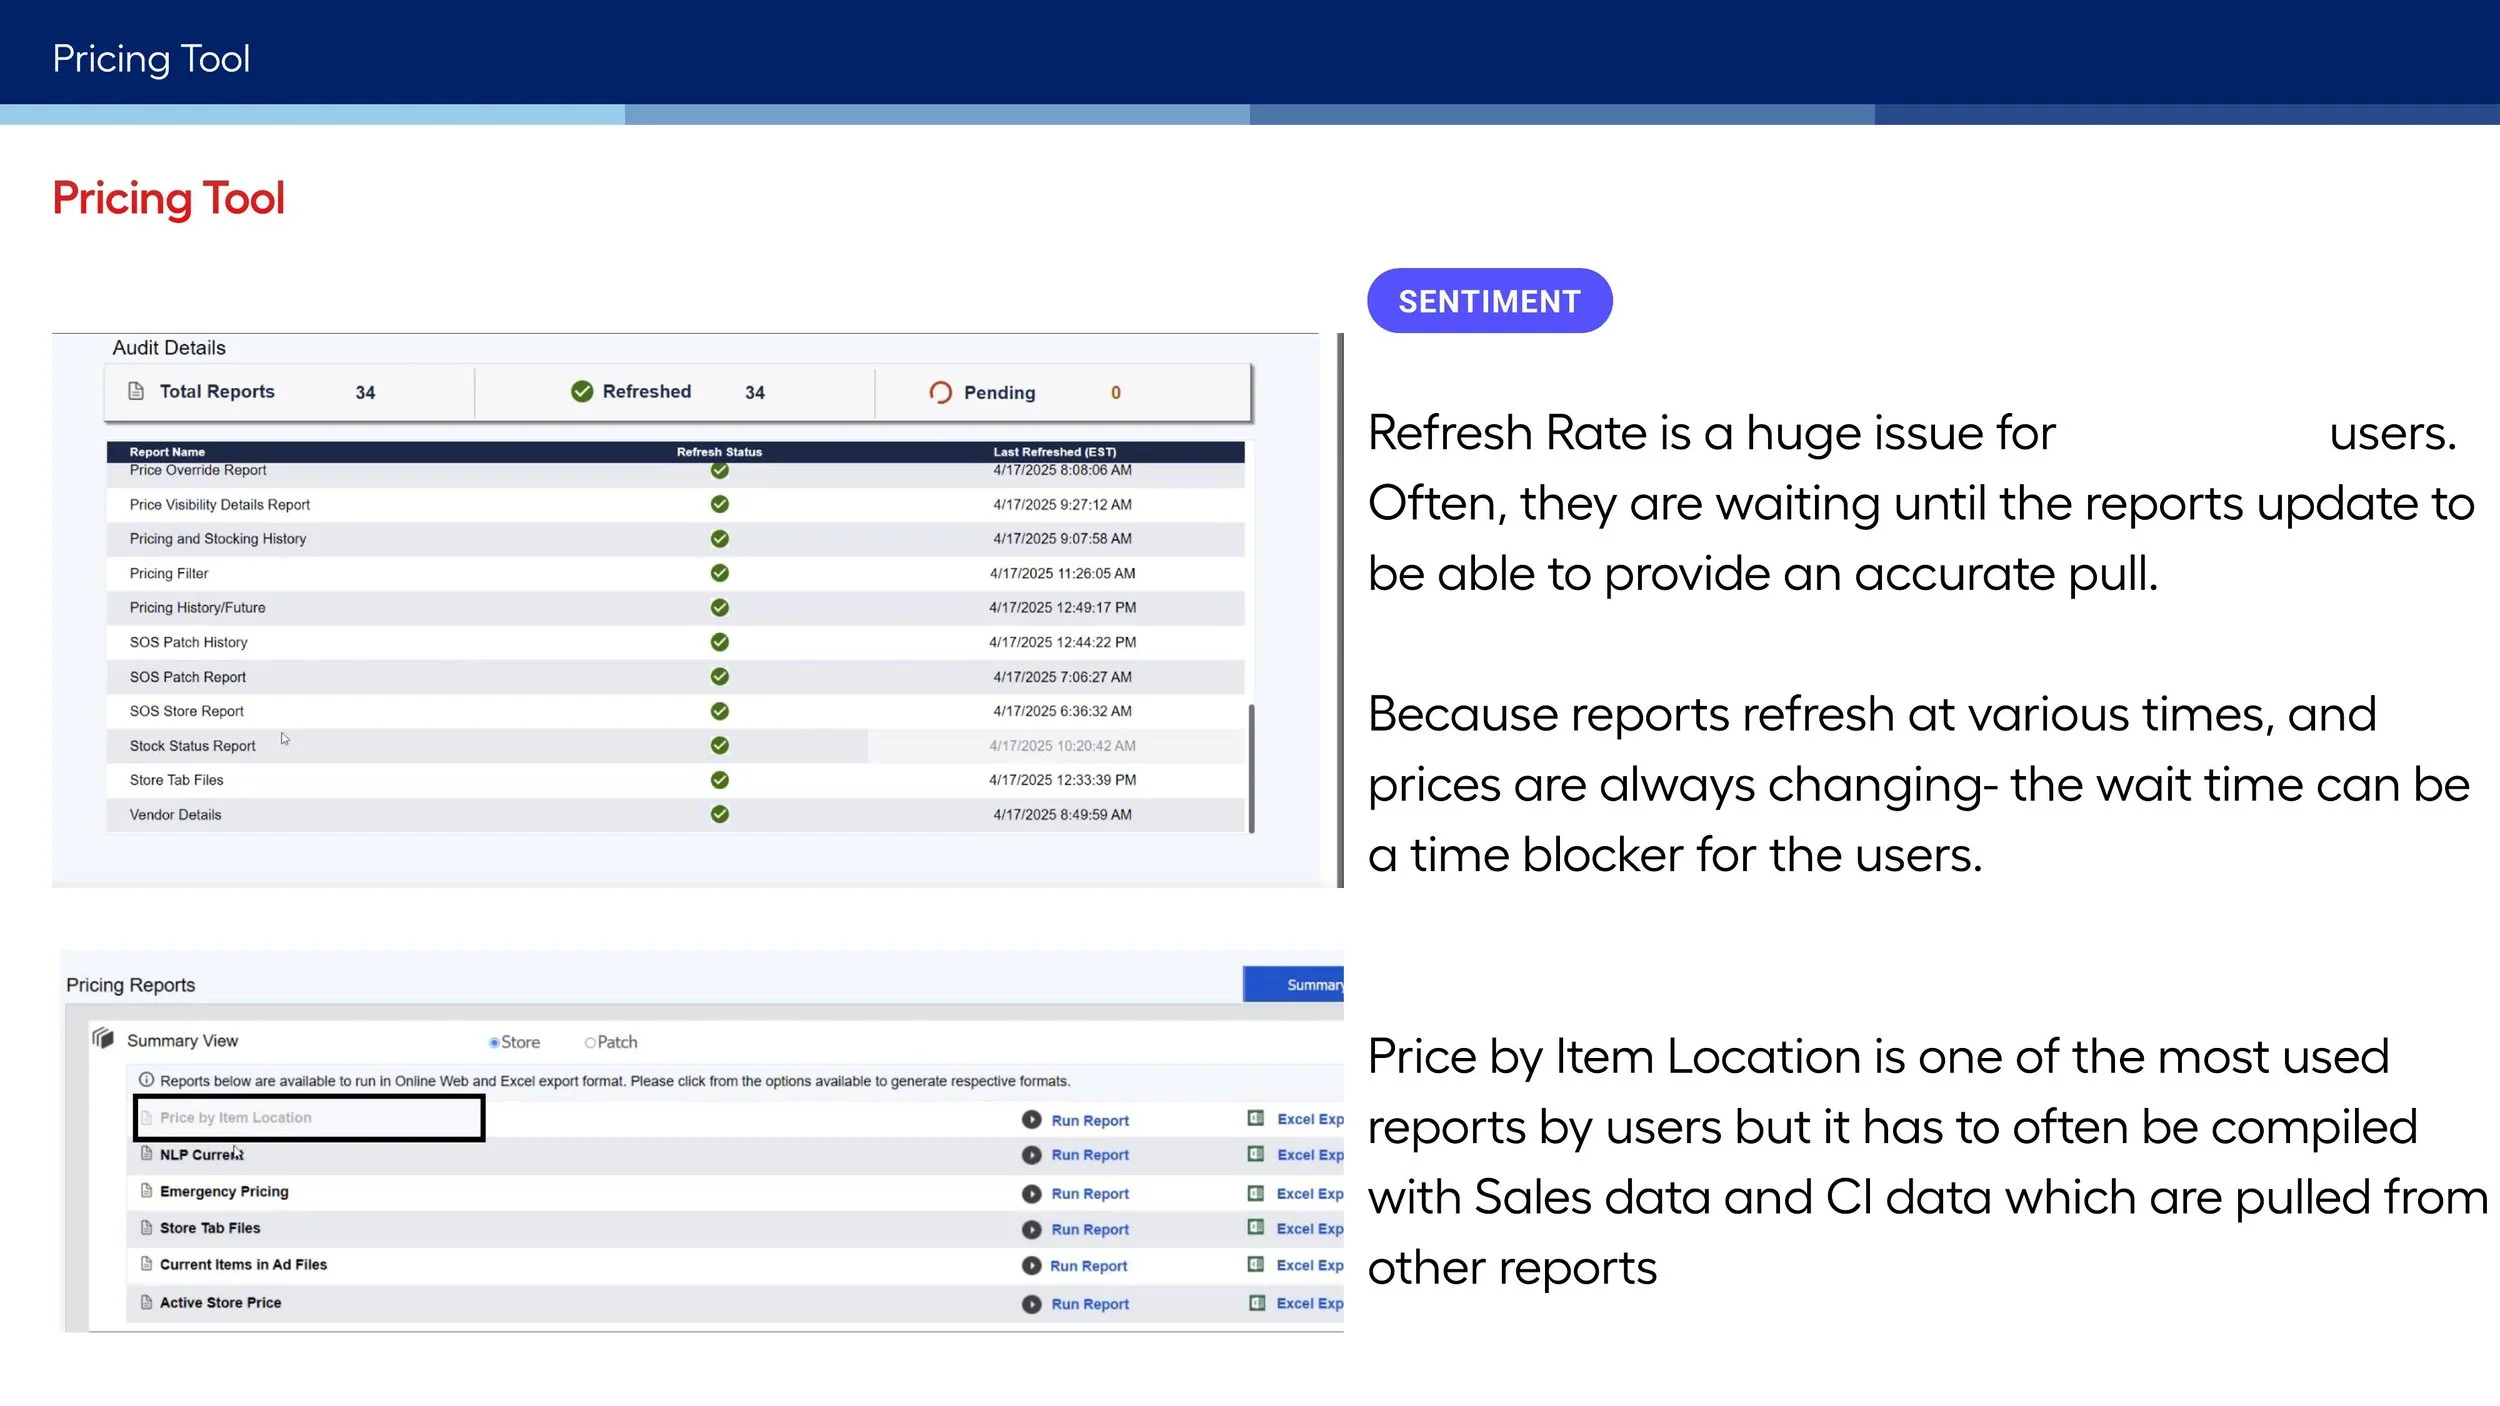
Task: Click the highlighted Price by Item Location entry
Action: tap(236, 1118)
